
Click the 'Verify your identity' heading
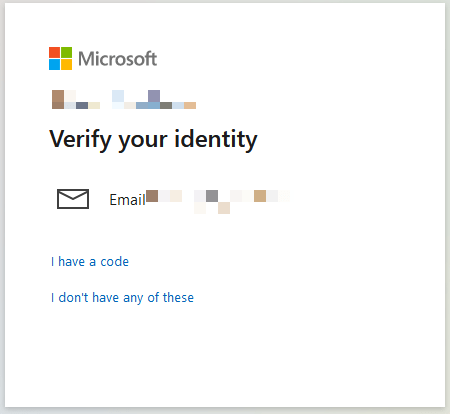[153, 139]
